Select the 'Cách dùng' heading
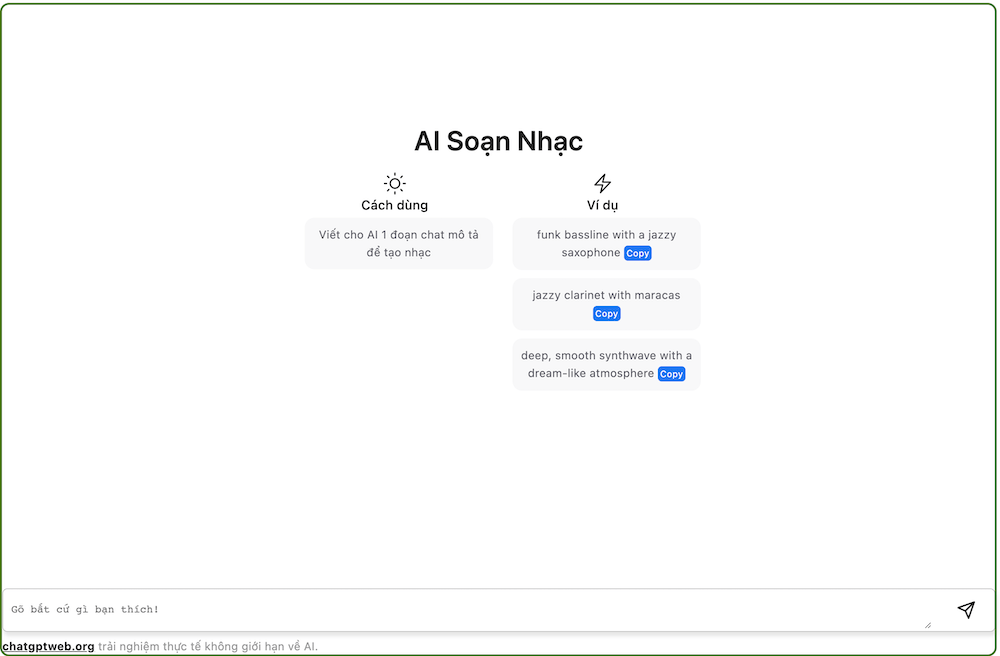This screenshot has height=656, width=1000. coord(395,205)
